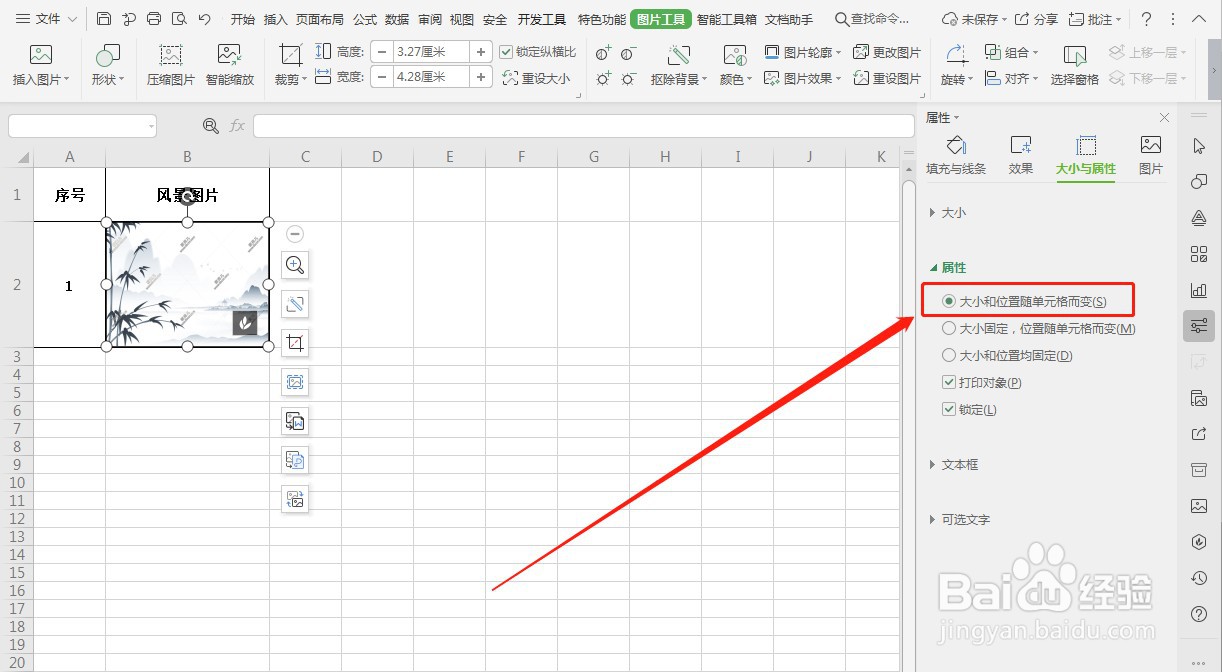The height and width of the screenshot is (672, 1222).
Task: Open Fill and Line (填充与线条) panel tab
Action: tap(956, 156)
